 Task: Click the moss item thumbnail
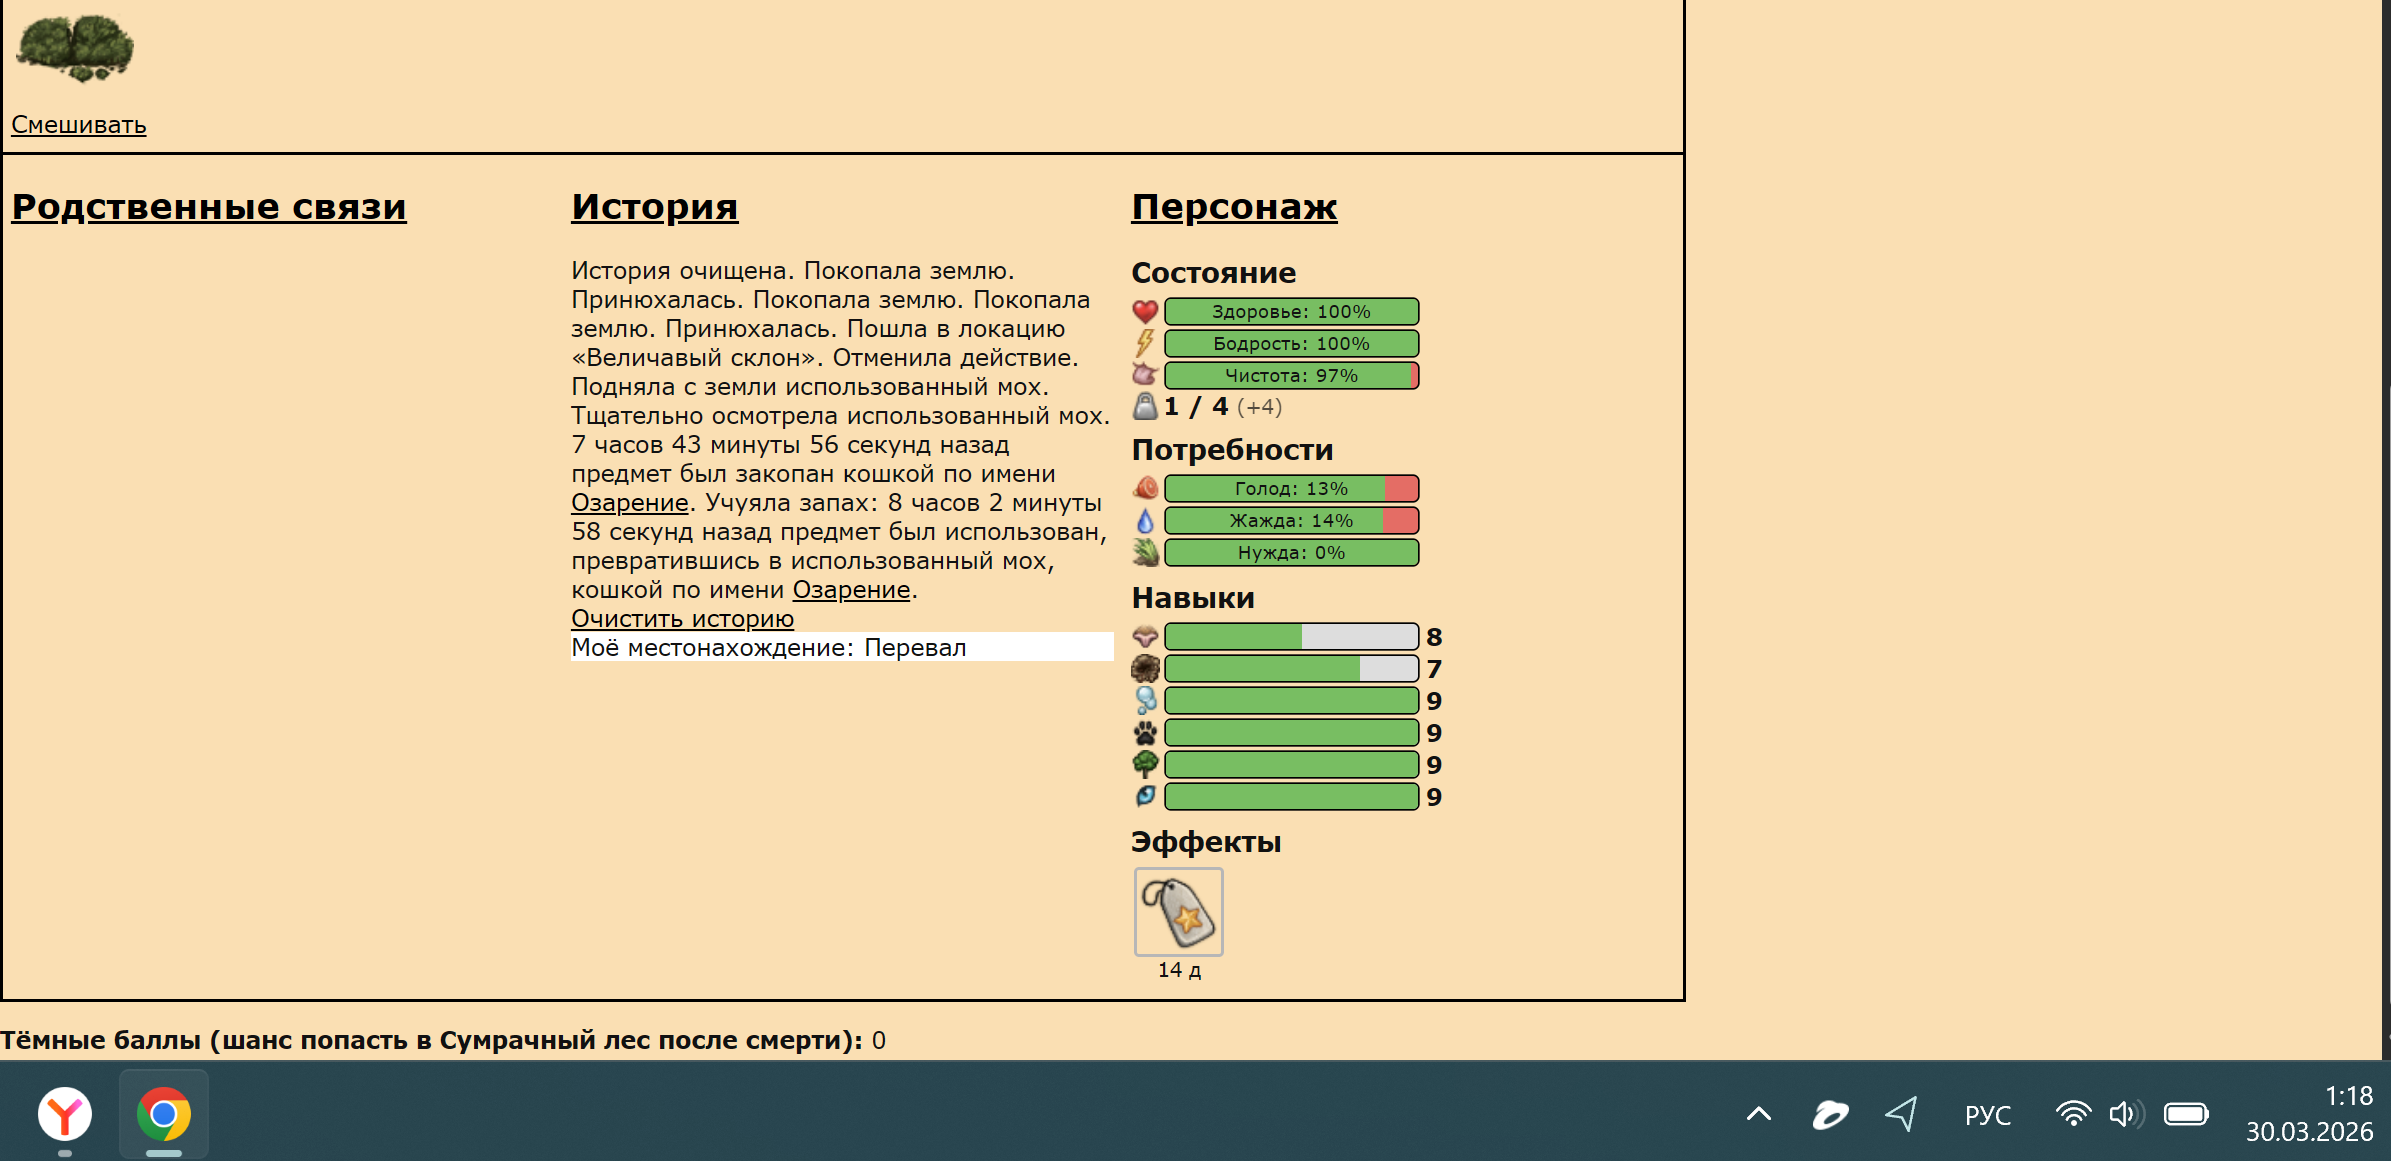(76, 48)
